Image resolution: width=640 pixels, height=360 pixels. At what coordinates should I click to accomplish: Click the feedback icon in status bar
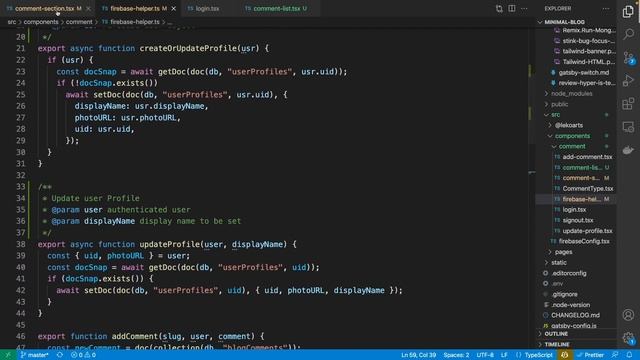(x=615, y=355)
